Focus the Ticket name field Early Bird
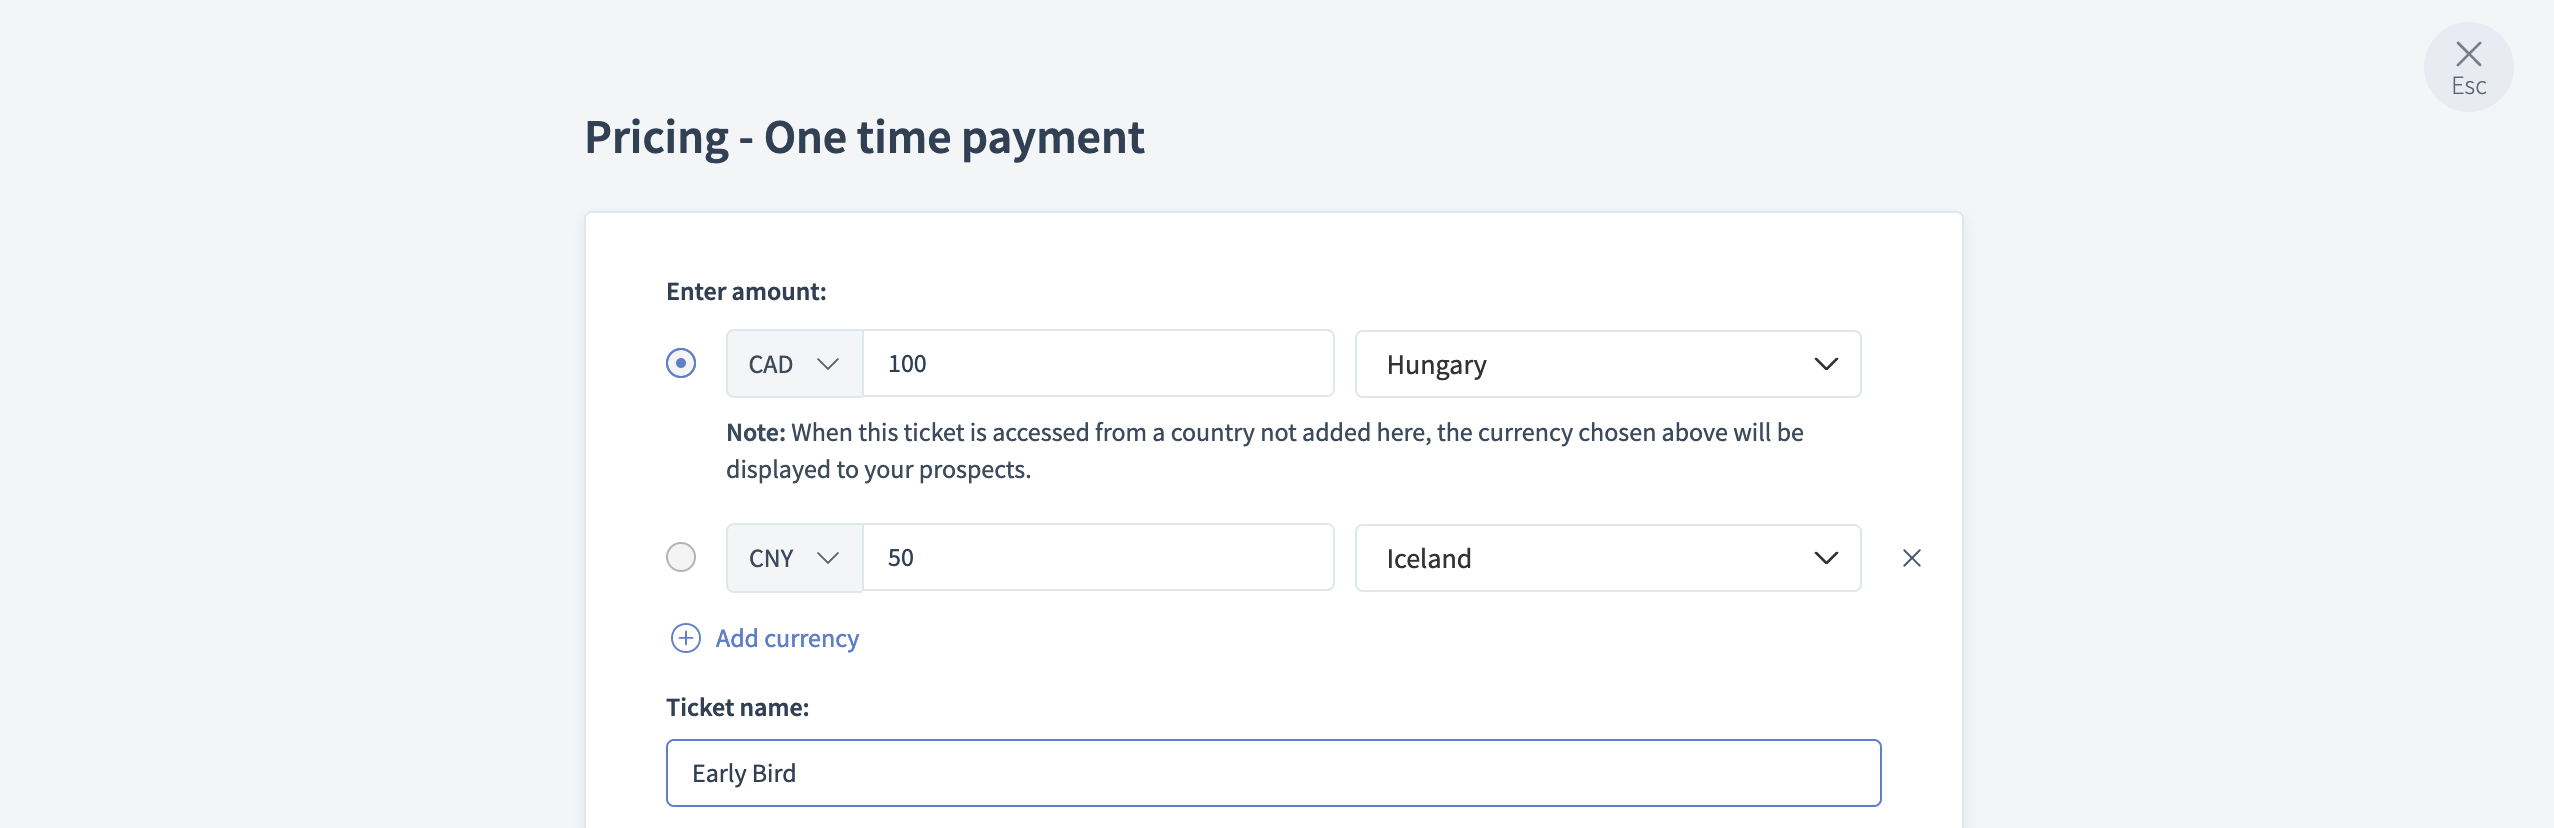2554x828 pixels. pos(1273,773)
